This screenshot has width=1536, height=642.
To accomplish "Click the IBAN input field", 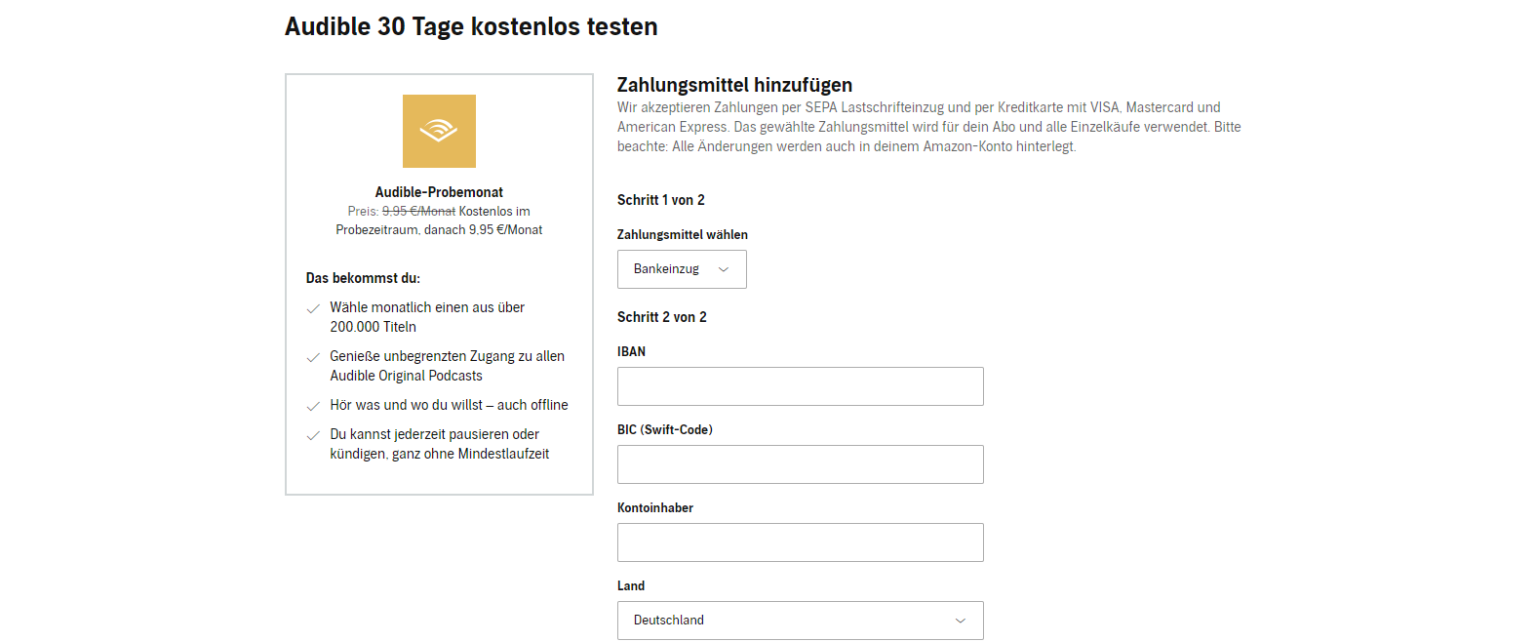I will (800, 386).
